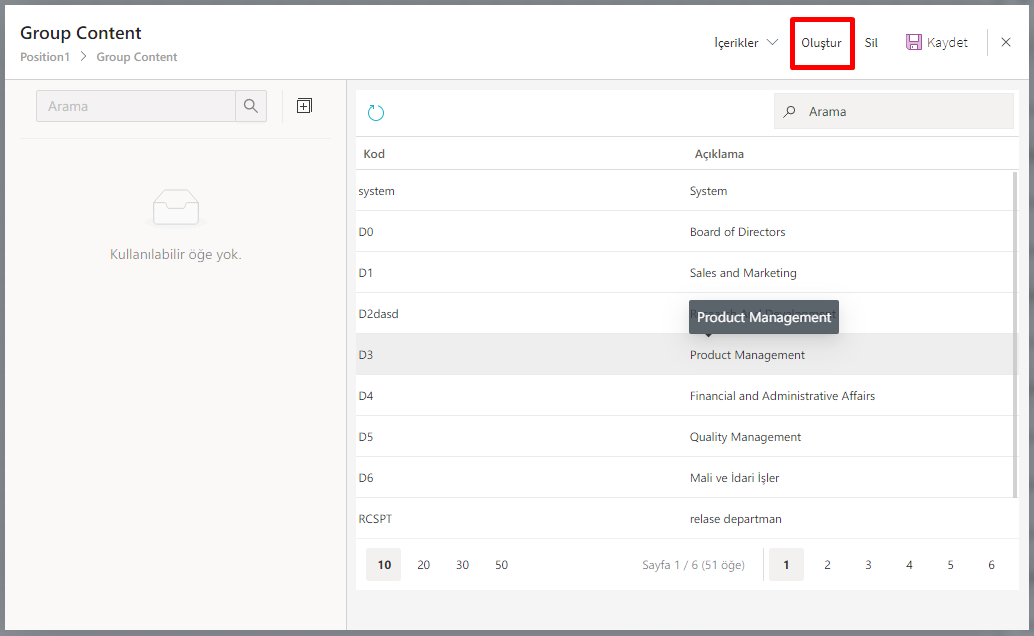Set page size to 20
This screenshot has width=1034, height=636.
pyautogui.click(x=423, y=565)
